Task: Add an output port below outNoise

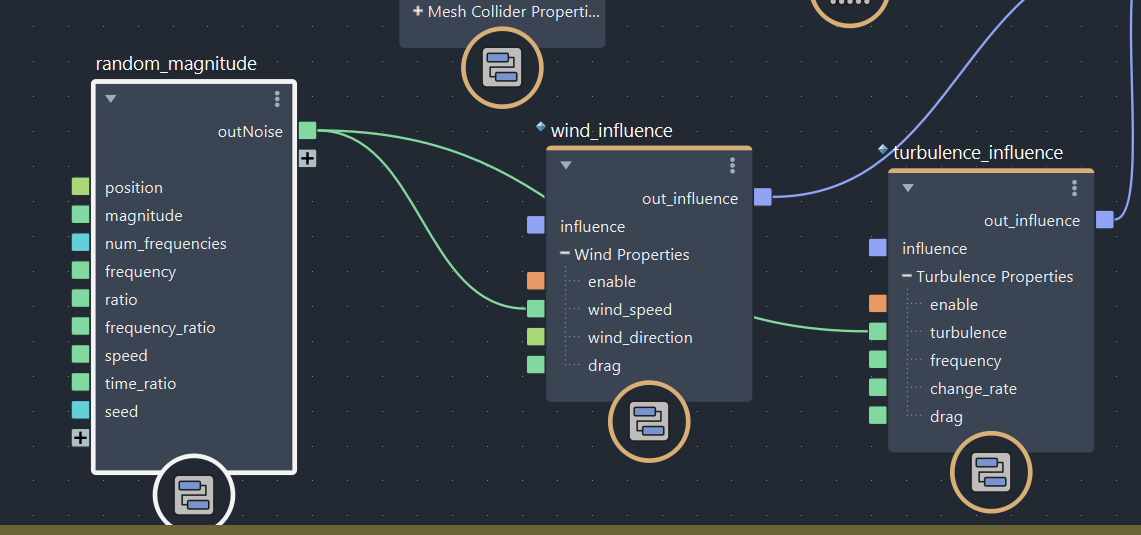Action: (307, 158)
